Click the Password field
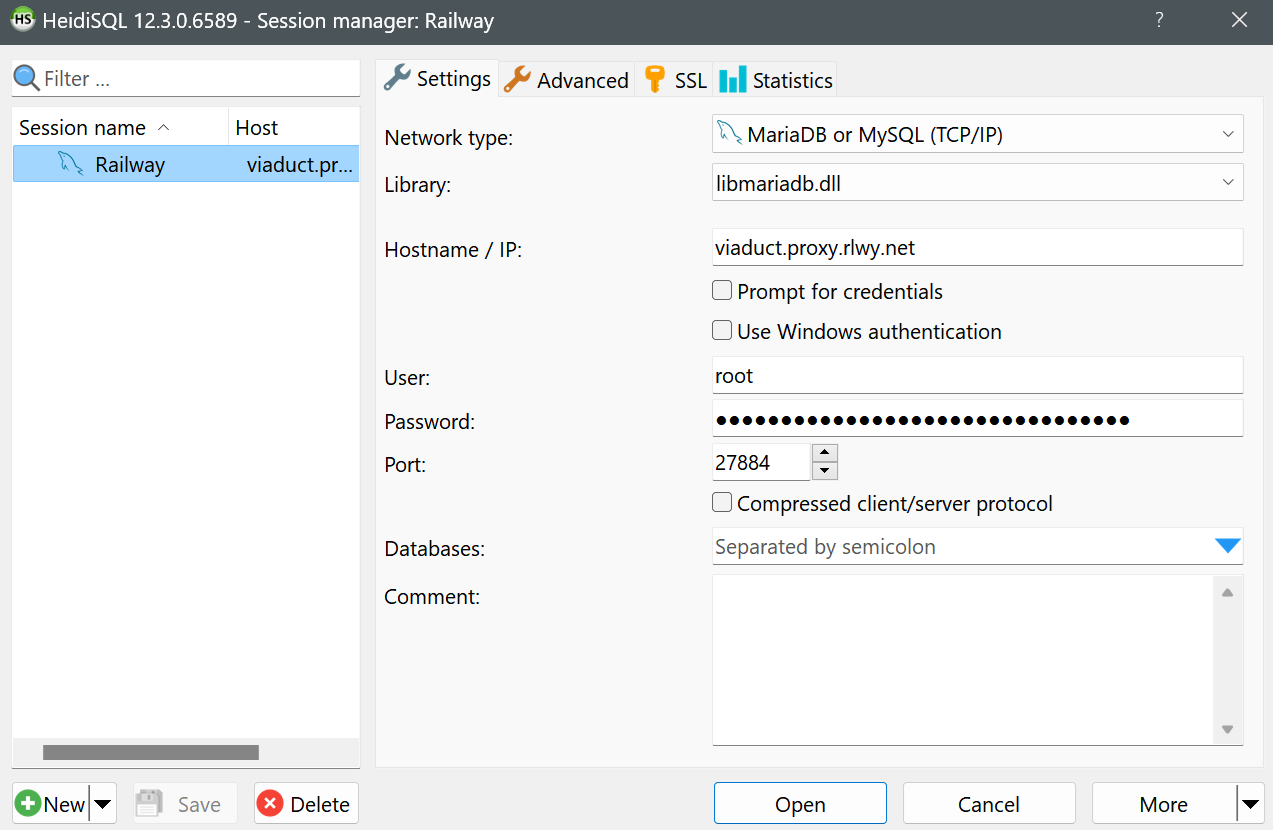Screen dimensions: 1273x830 click(977, 419)
